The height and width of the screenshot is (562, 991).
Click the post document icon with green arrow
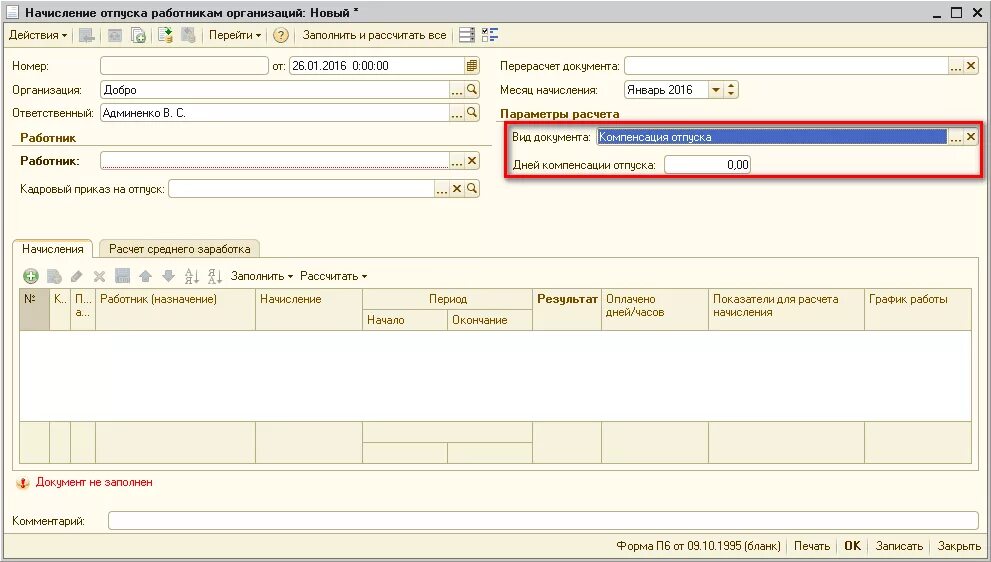pyautogui.click(x=166, y=35)
